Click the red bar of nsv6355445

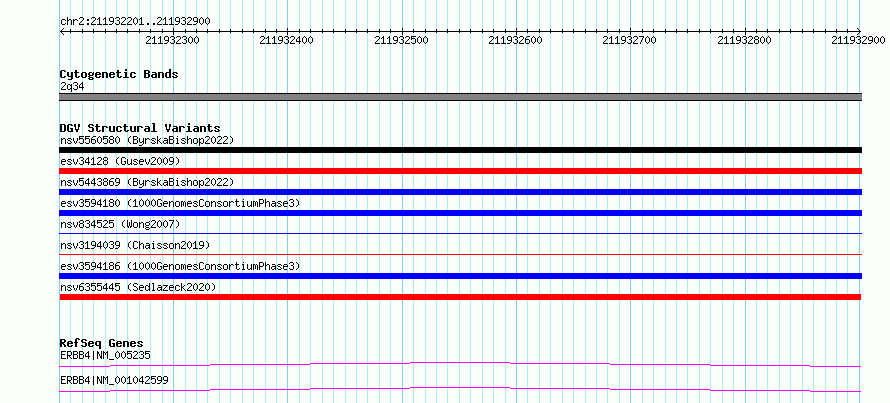460,297
